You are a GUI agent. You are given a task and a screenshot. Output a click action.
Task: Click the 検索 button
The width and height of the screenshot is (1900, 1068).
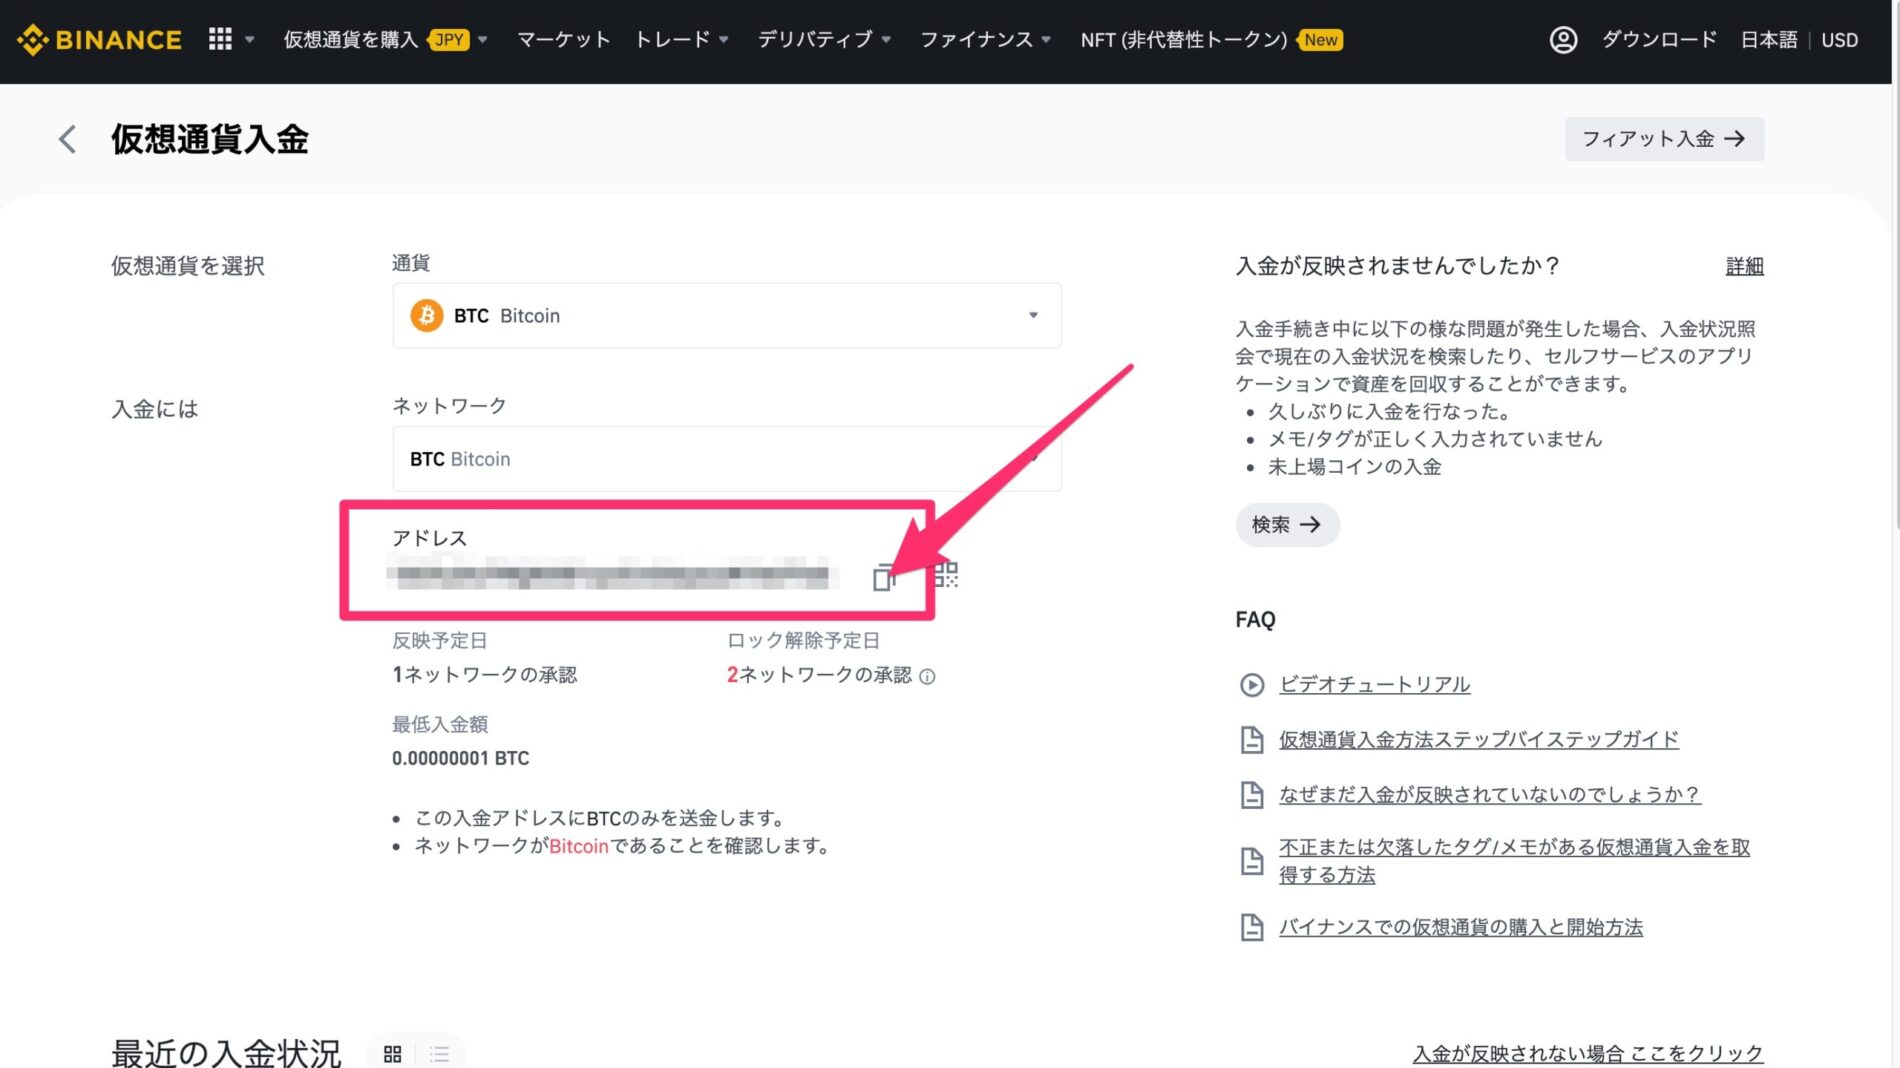click(x=1287, y=525)
